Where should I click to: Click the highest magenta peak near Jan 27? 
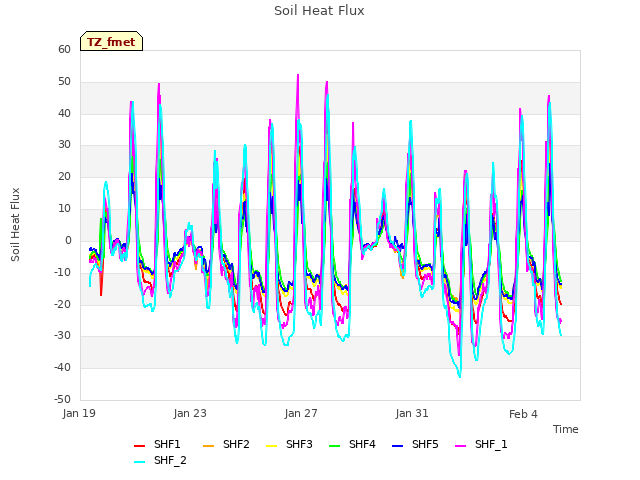click(x=298, y=76)
